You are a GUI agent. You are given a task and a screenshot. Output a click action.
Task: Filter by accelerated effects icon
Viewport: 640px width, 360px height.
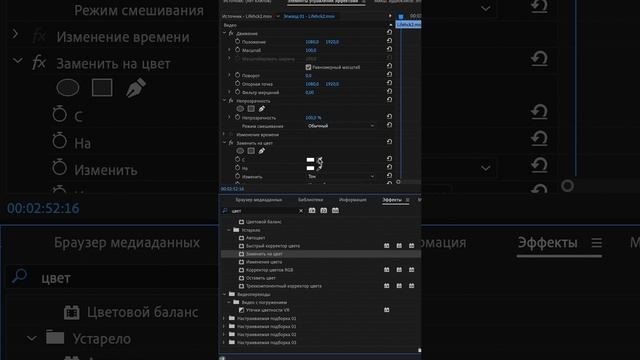point(312,211)
